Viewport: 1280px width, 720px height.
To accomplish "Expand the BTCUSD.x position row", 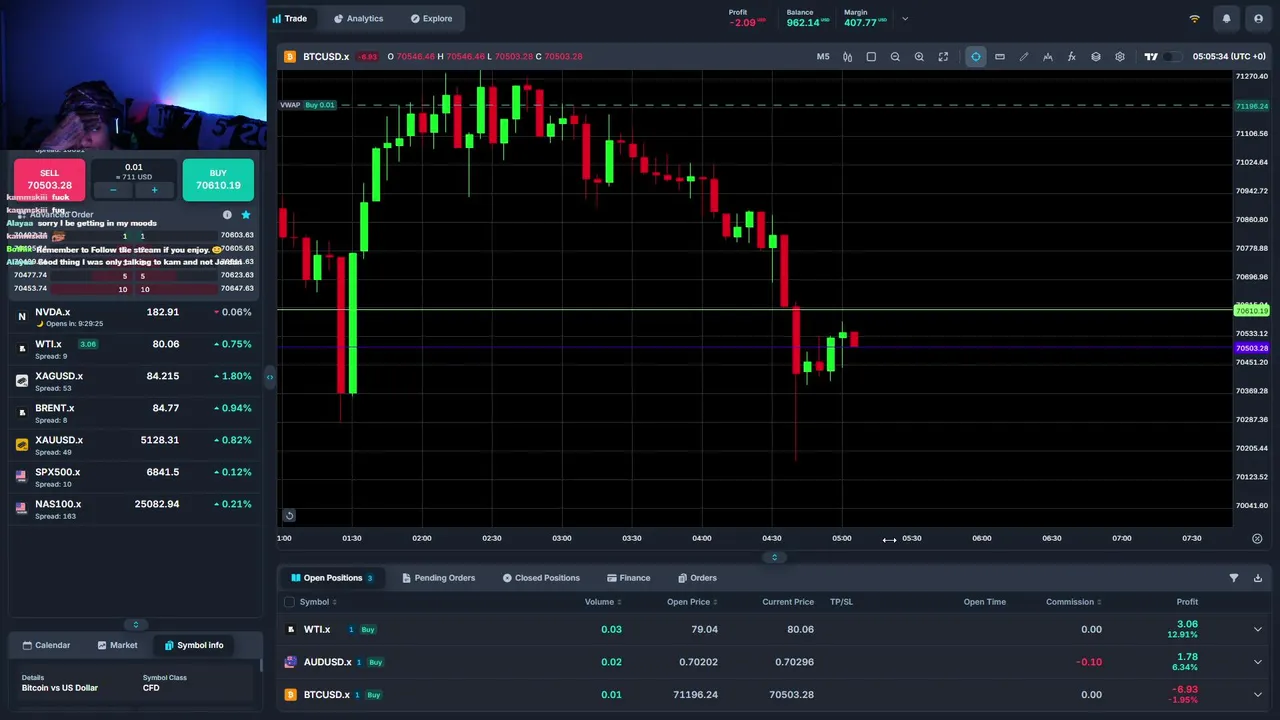I will coord(1258,695).
